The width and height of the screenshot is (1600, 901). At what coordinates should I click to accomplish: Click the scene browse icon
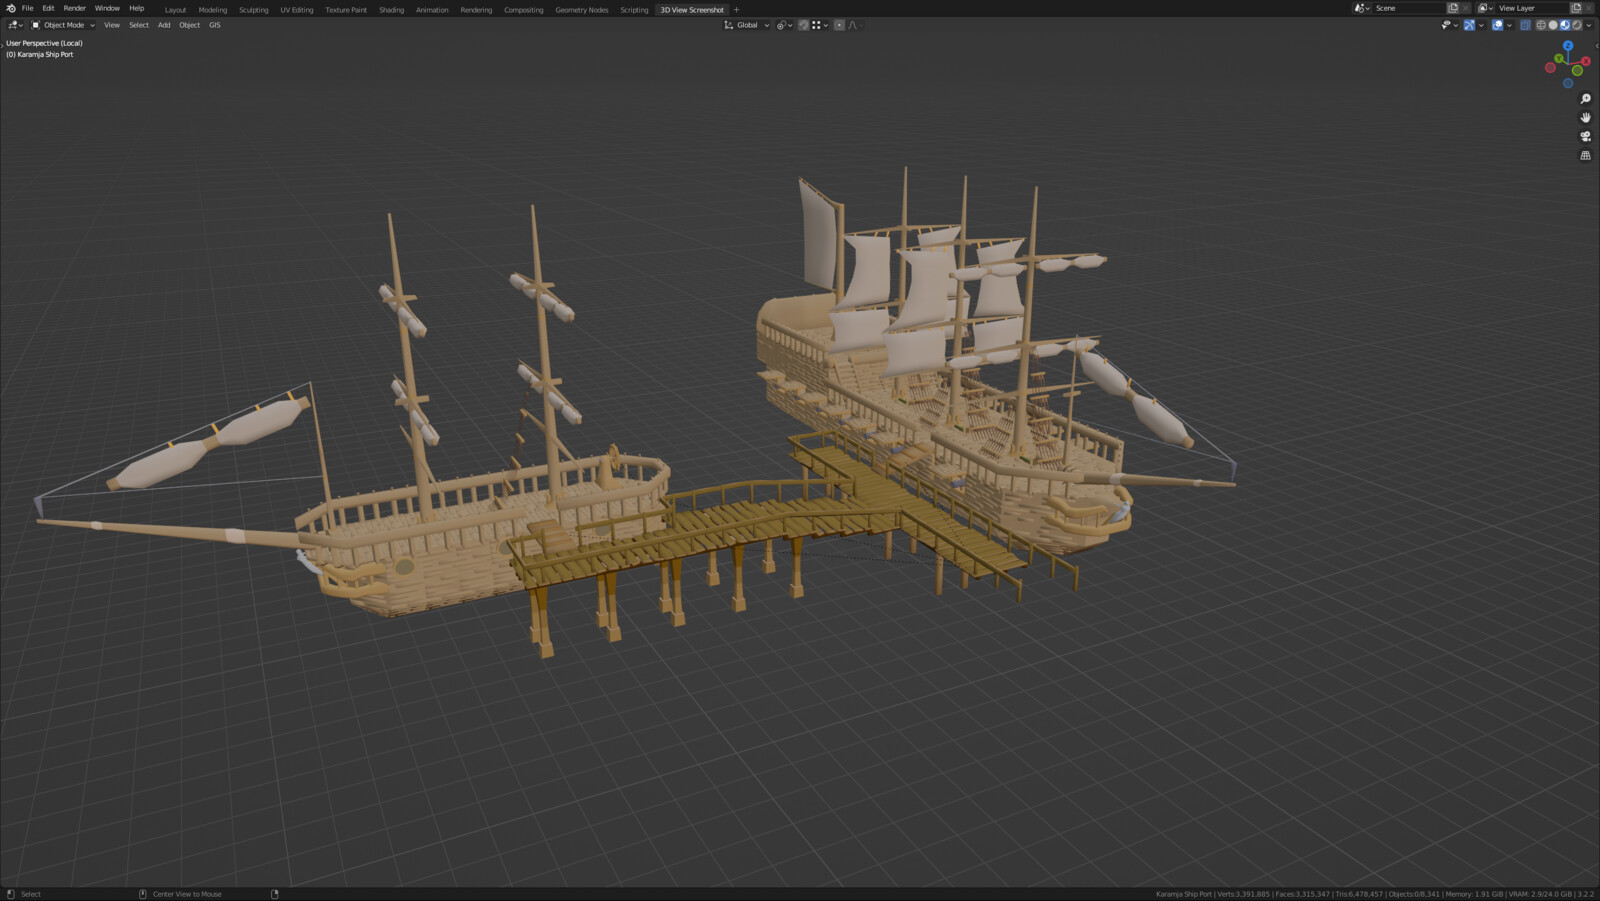pos(1361,8)
